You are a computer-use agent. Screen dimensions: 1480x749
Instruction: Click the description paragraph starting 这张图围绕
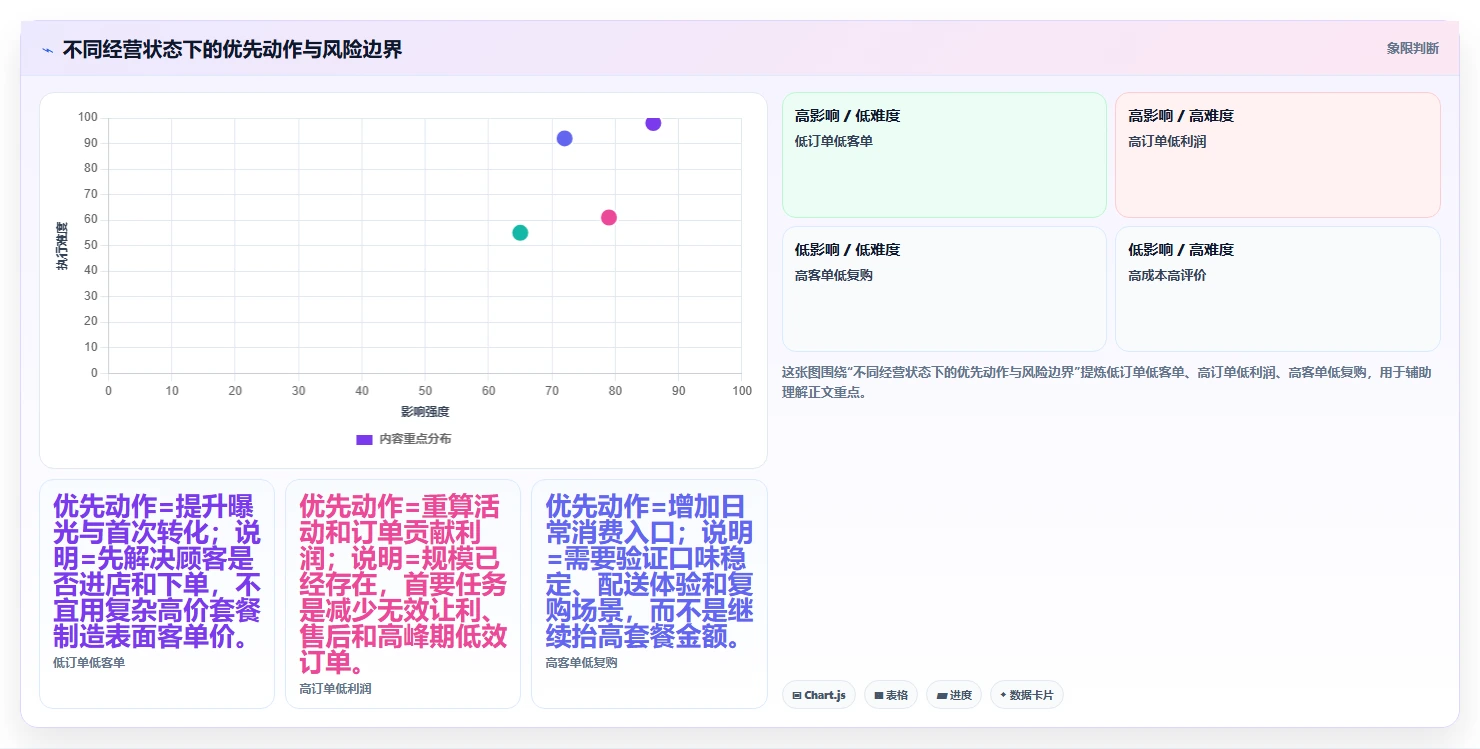pos(1107,382)
